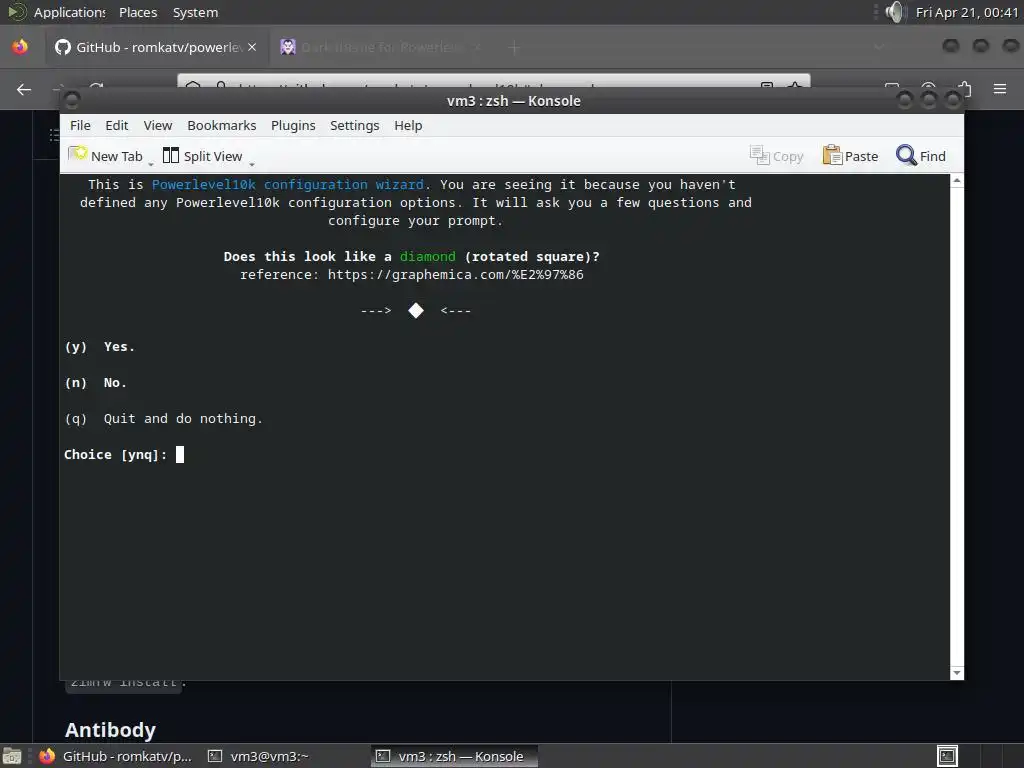Open Find with the magnifier icon
Viewport: 1024px width, 768px height.
(906, 155)
